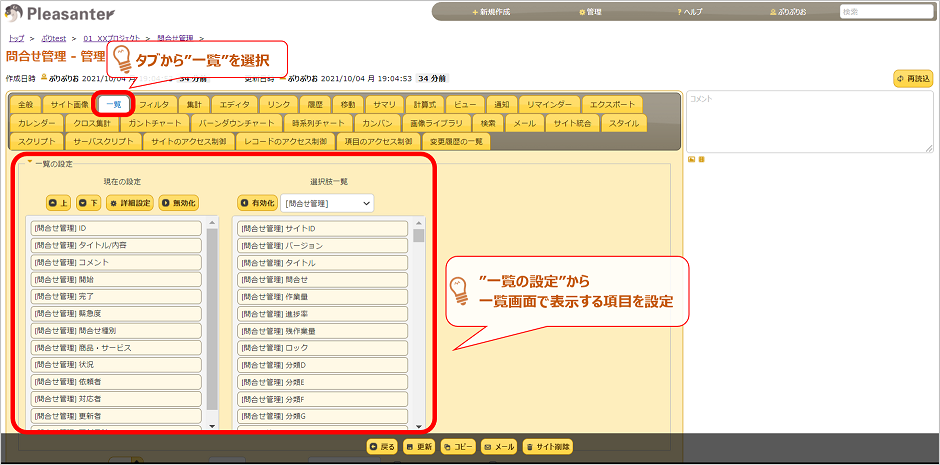Open the クロス集計 tab

92,123
